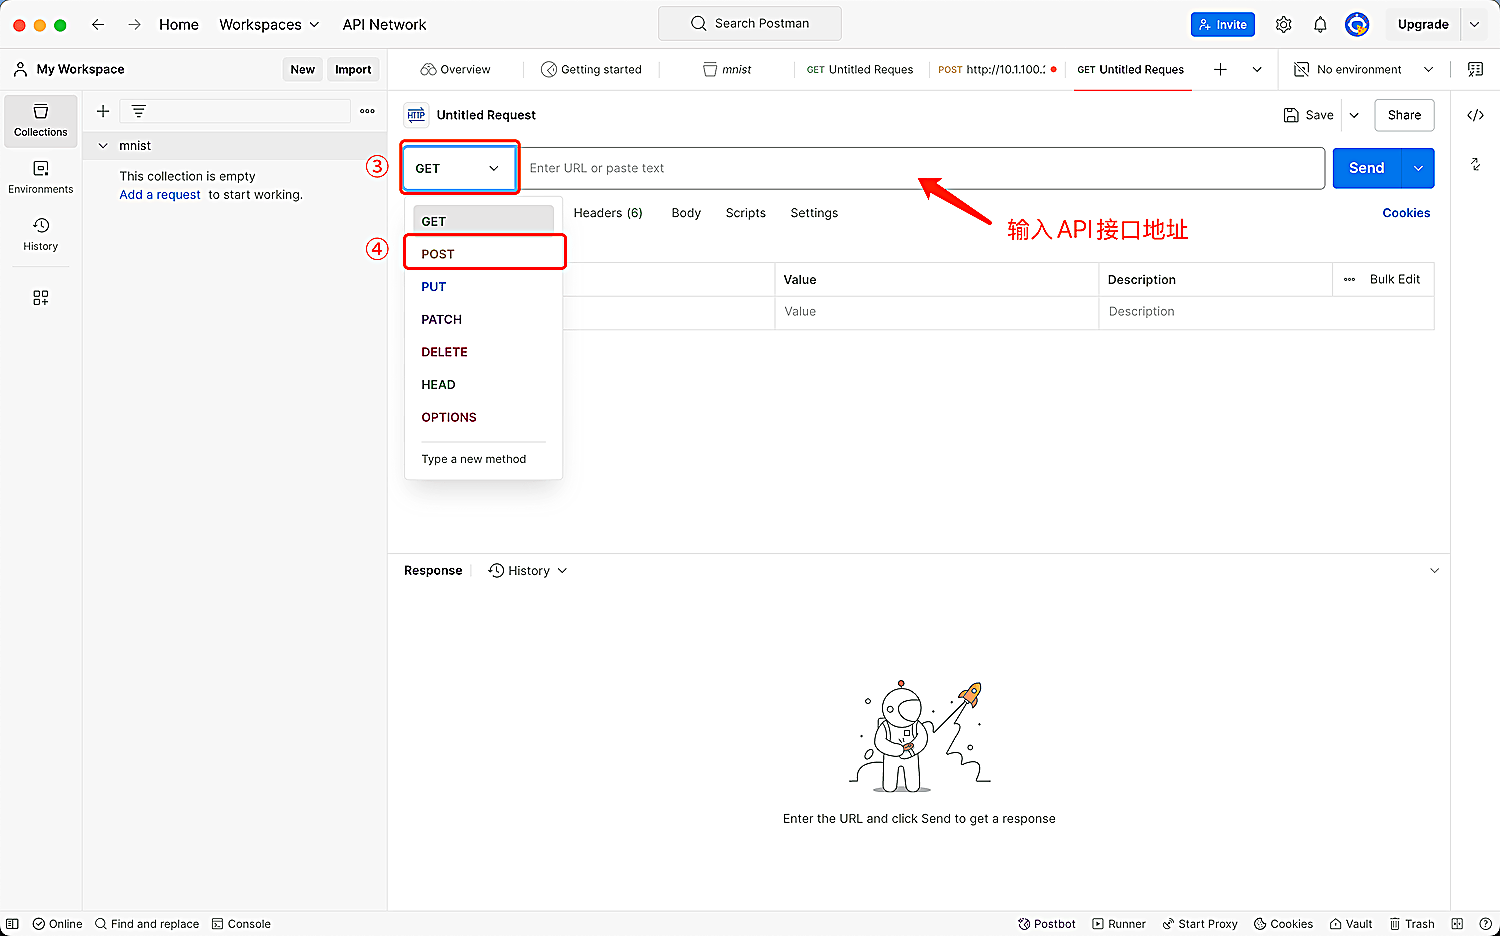This screenshot has width=1500, height=936.
Task: Open the Environments sidebar panel
Action: coord(41,177)
